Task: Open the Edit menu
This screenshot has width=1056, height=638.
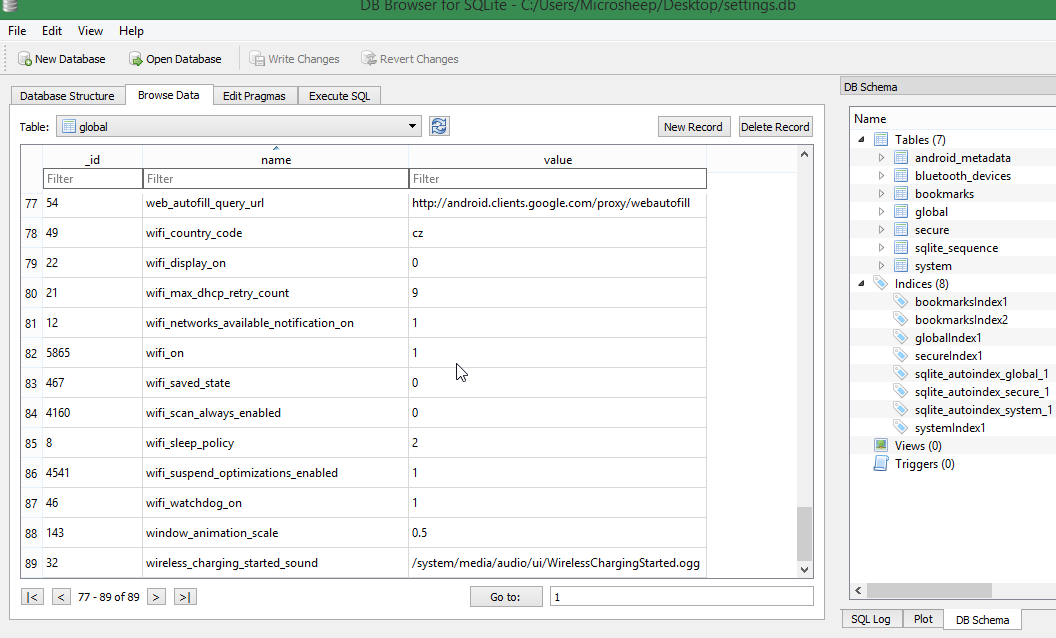Action: 52,31
